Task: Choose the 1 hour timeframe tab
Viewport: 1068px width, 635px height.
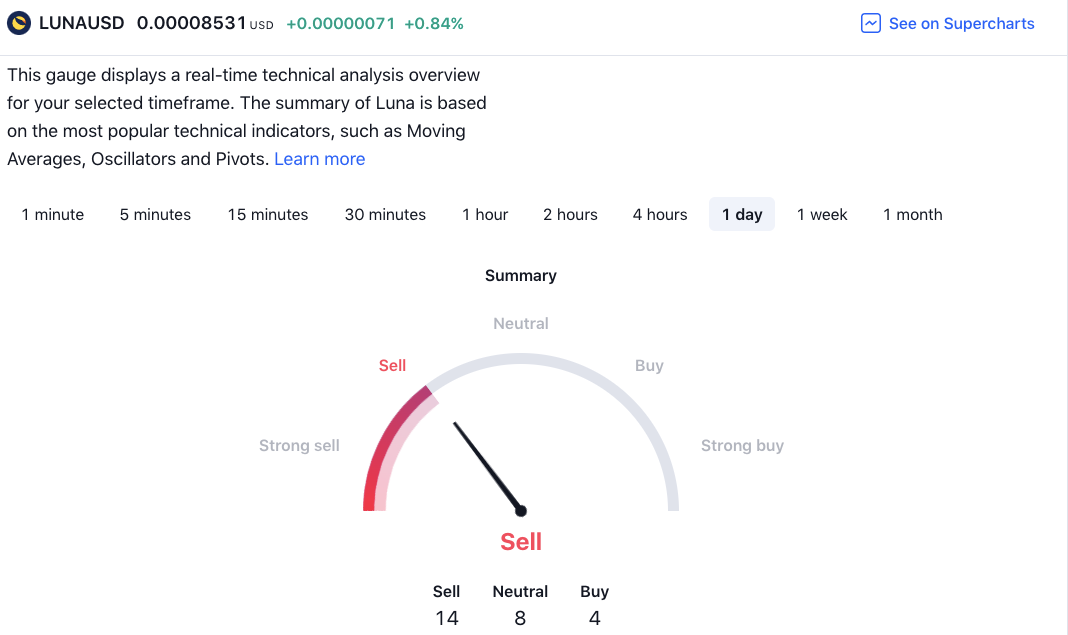Action: click(485, 214)
